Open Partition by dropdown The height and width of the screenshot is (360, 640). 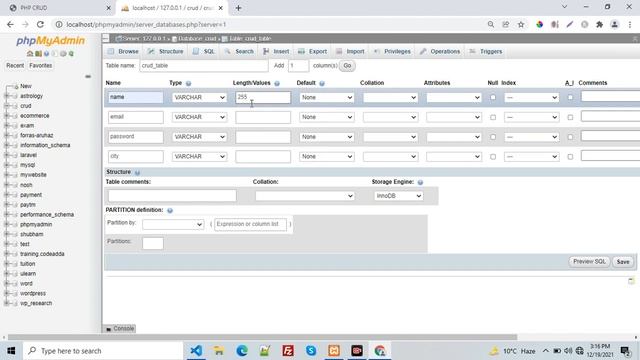173,224
